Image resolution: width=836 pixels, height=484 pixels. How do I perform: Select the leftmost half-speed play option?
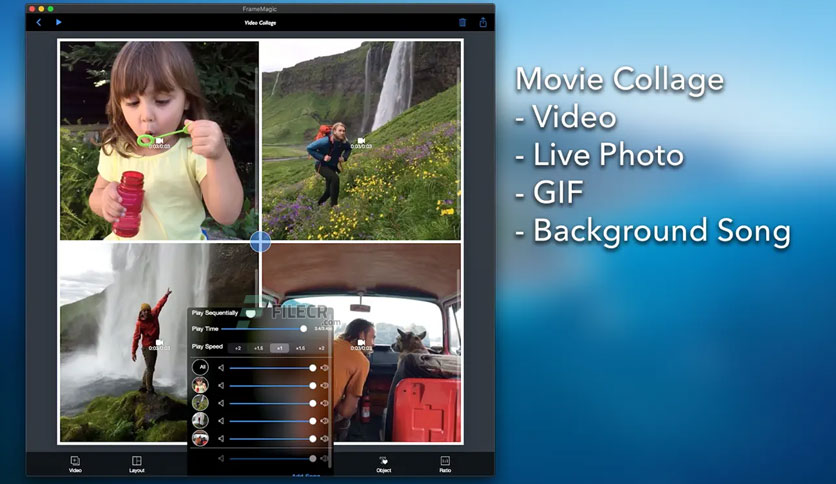[238, 348]
